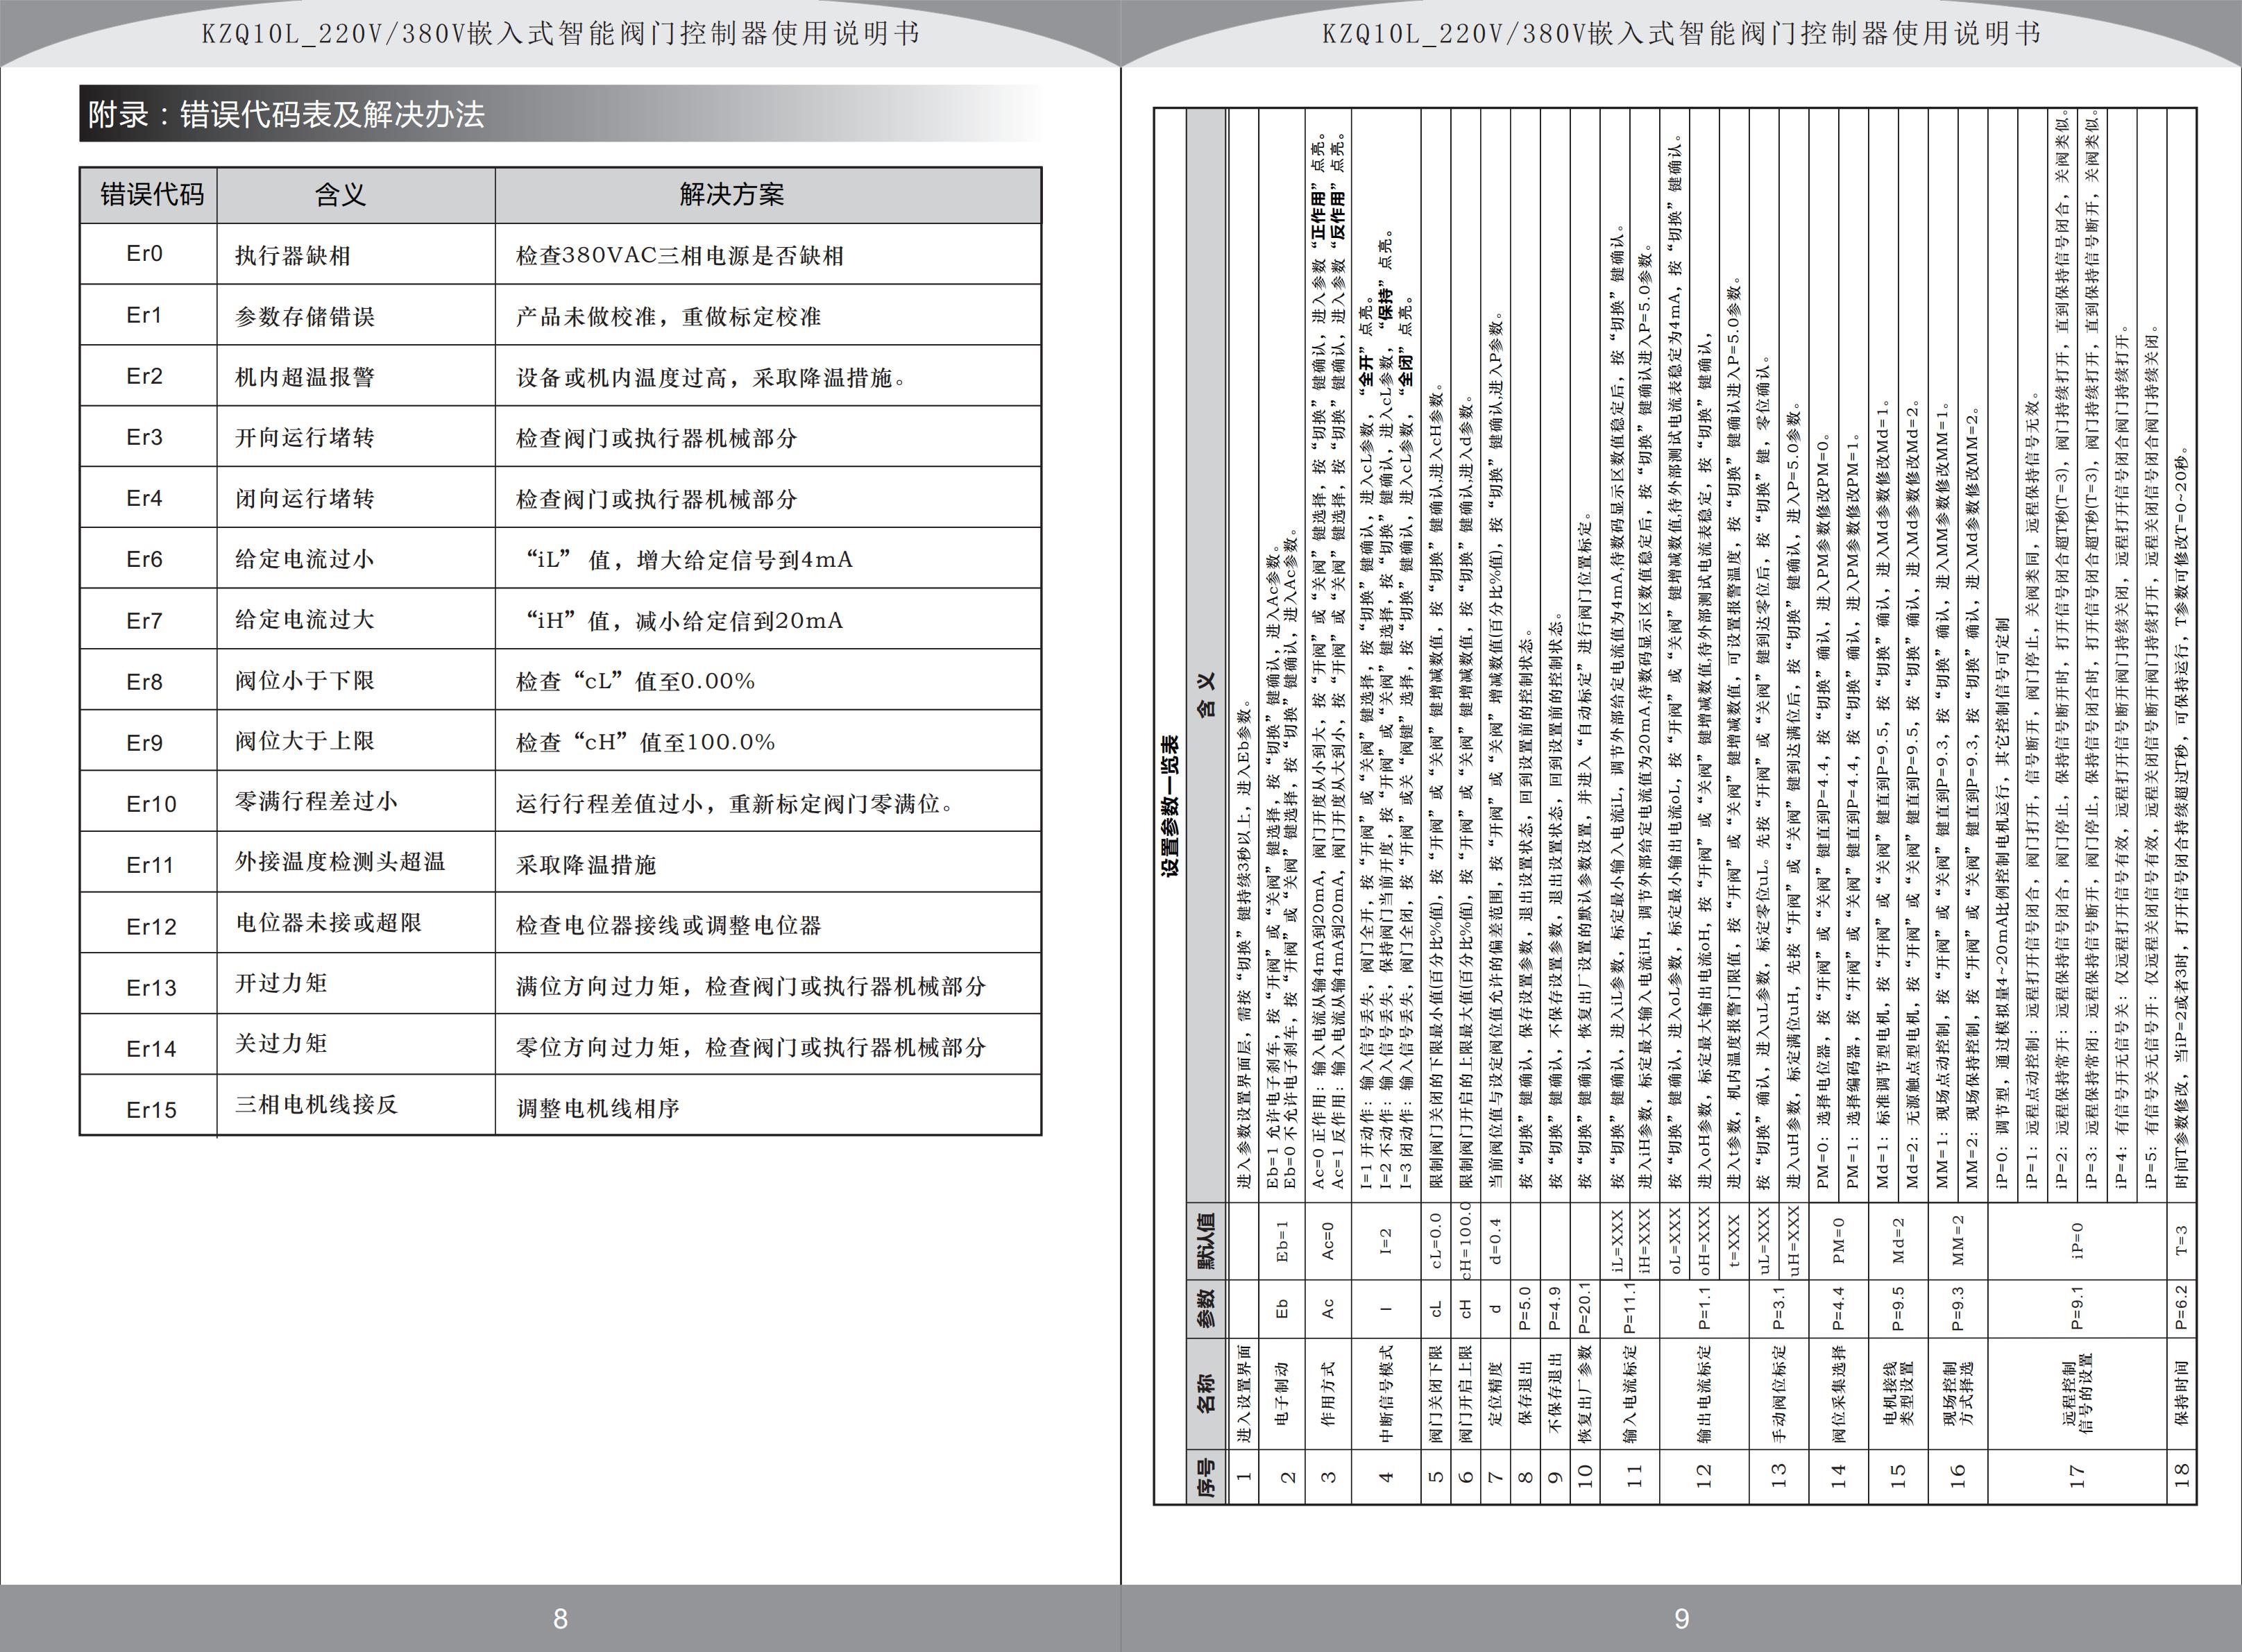
Task: Click the 产品未做校准，重做标定校准 solution
Action: coord(668,317)
